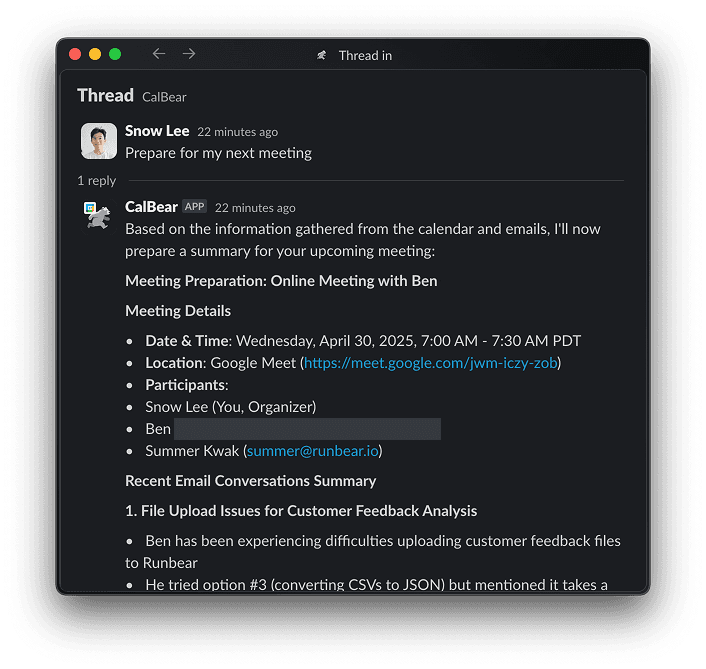706x669 pixels.
Task: Click the CalBear app avatar icon
Action: click(x=98, y=214)
